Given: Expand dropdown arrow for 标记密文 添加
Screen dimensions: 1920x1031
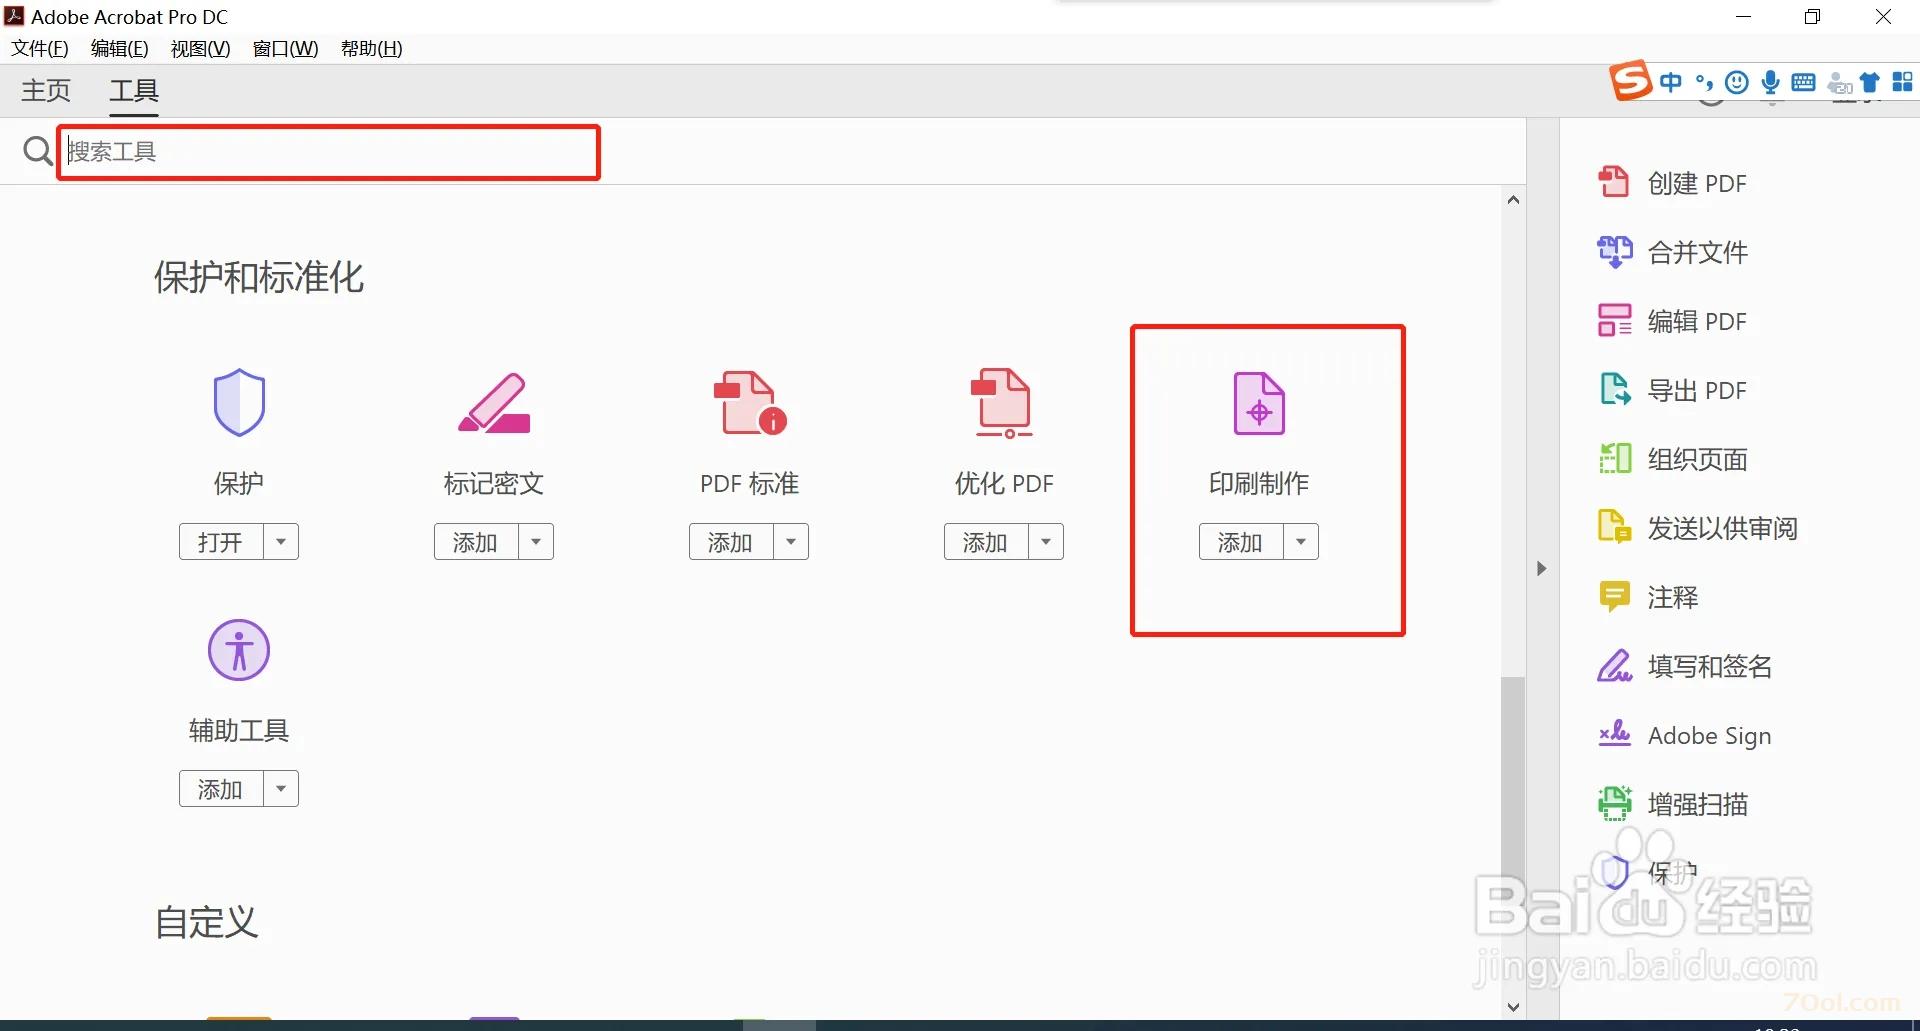Looking at the screenshot, I should pyautogui.click(x=536, y=541).
